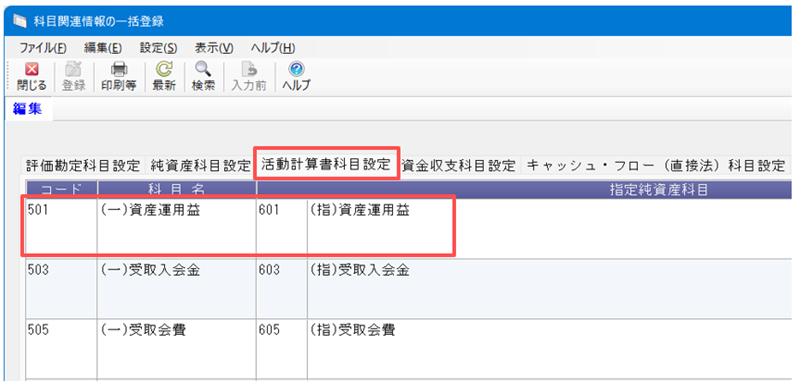Switch to 資金収支科目設定 tab
Screen dimensions: 800x382
(459, 165)
